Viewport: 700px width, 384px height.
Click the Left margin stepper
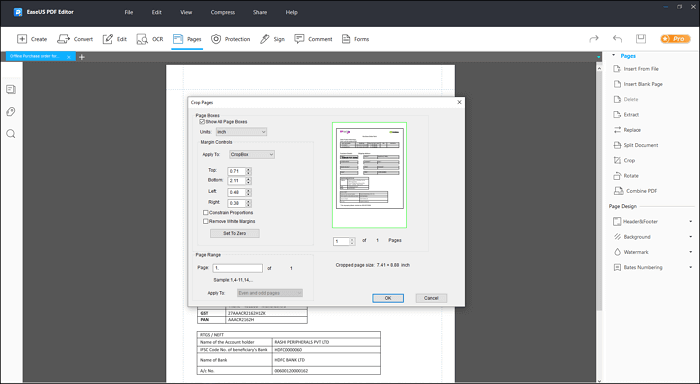pyautogui.click(x=249, y=192)
